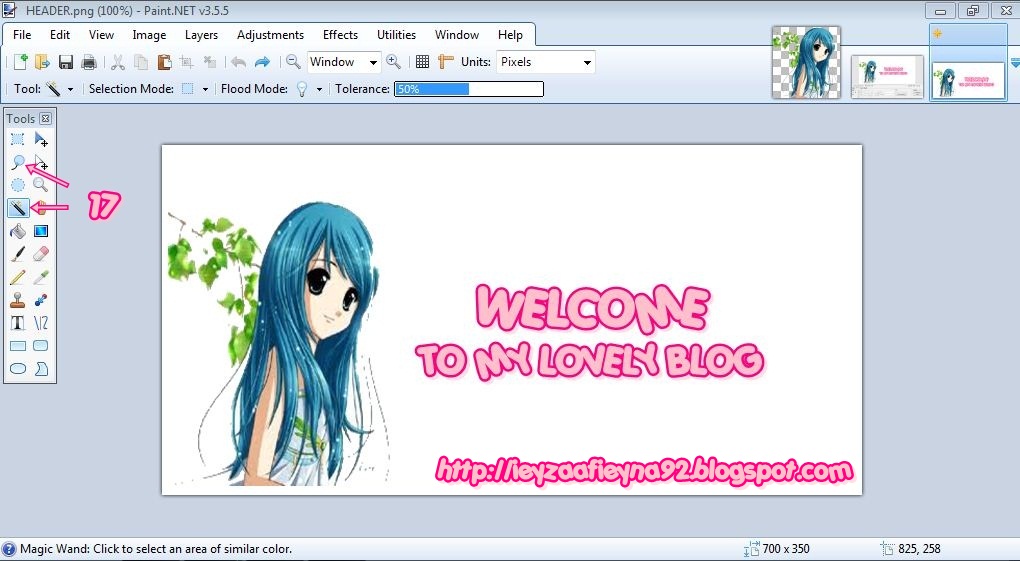
Task: Switch to the anime girl transparent thumbnail
Action: pos(806,62)
